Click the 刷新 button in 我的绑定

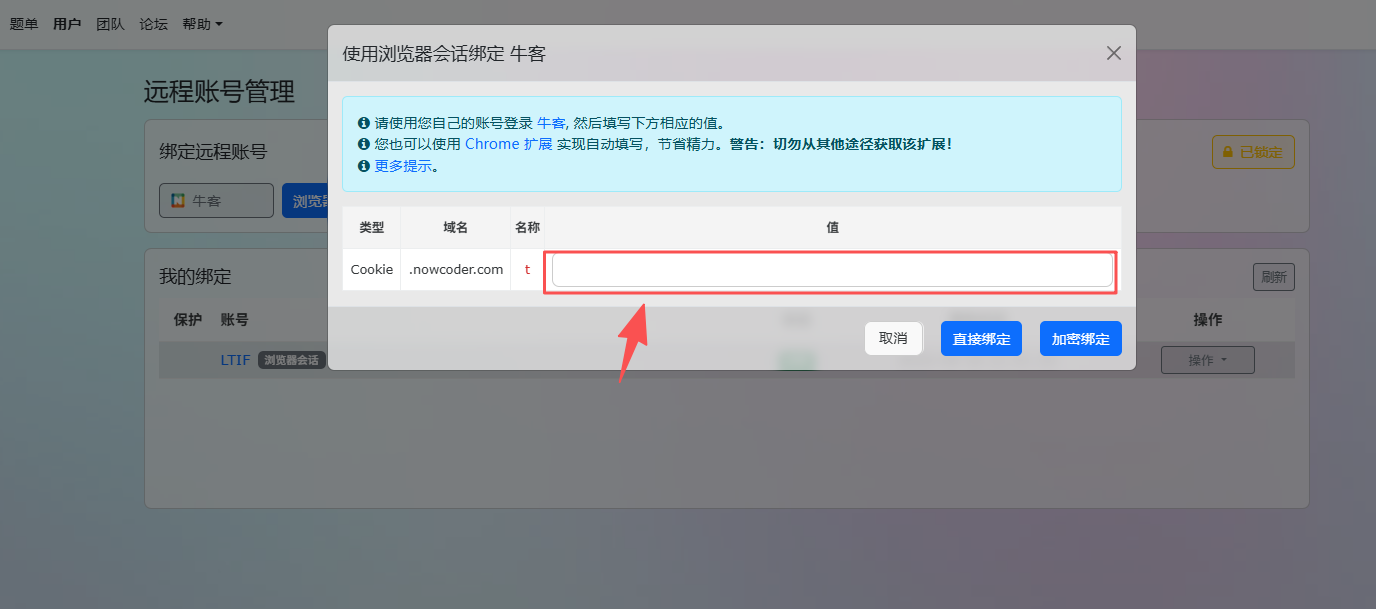click(1274, 277)
